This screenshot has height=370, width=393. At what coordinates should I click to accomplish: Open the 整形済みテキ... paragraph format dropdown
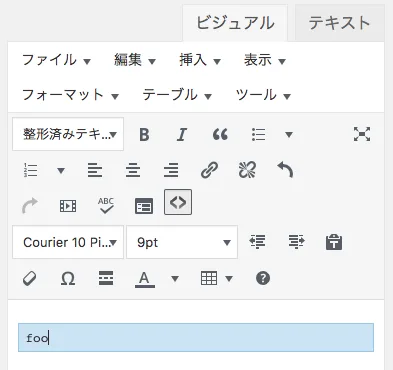coord(68,134)
